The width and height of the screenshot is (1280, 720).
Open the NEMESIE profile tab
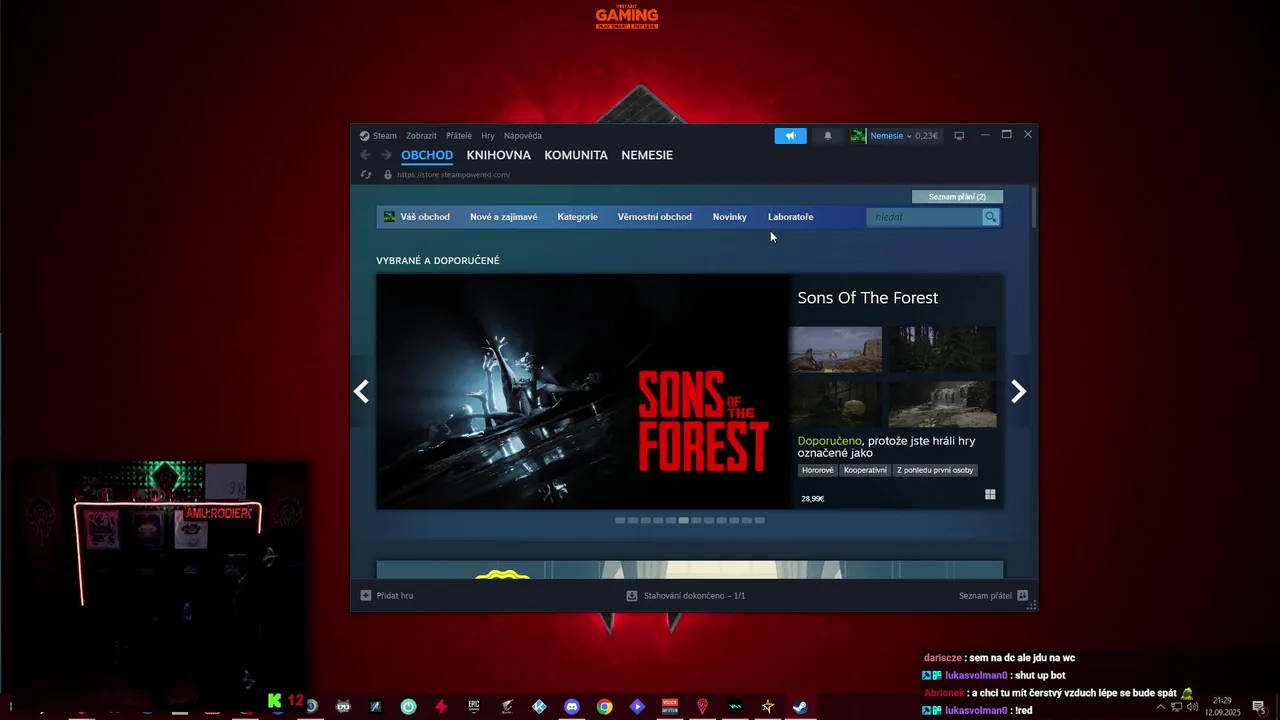[x=647, y=155]
